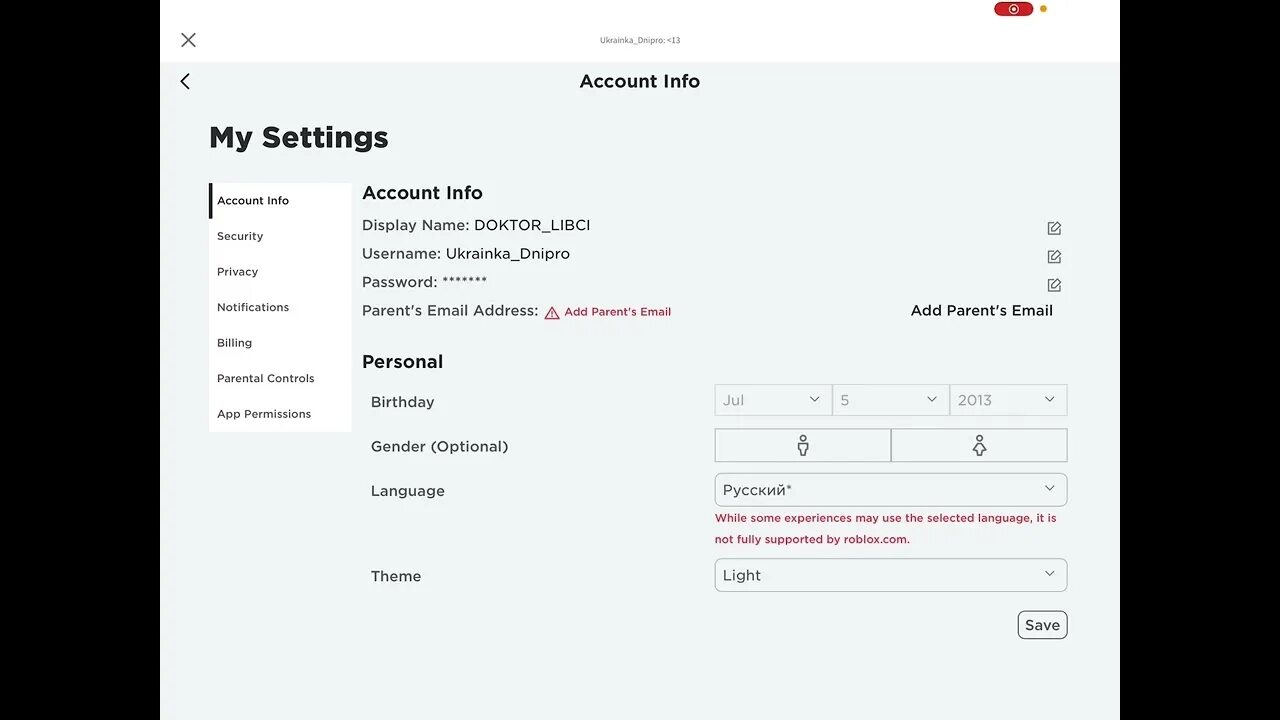This screenshot has height=720, width=1280.
Task: Switch to the Privacy tab
Action: pyautogui.click(x=238, y=272)
